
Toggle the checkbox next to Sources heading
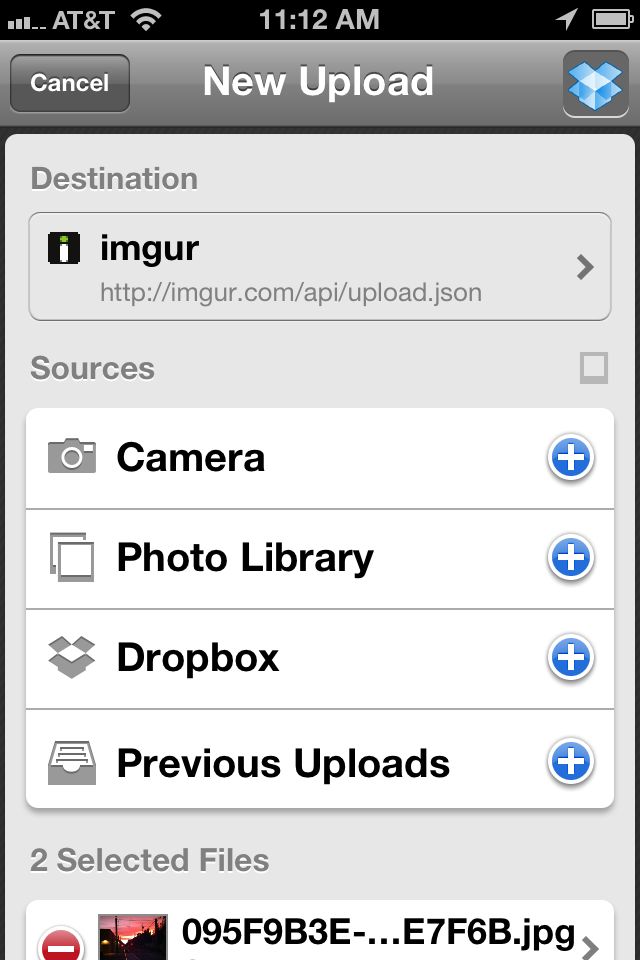[x=593, y=367]
